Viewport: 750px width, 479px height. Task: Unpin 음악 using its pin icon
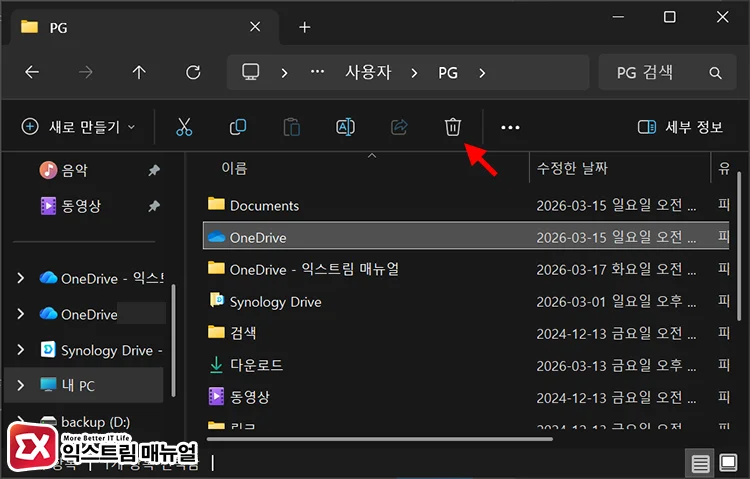(154, 170)
